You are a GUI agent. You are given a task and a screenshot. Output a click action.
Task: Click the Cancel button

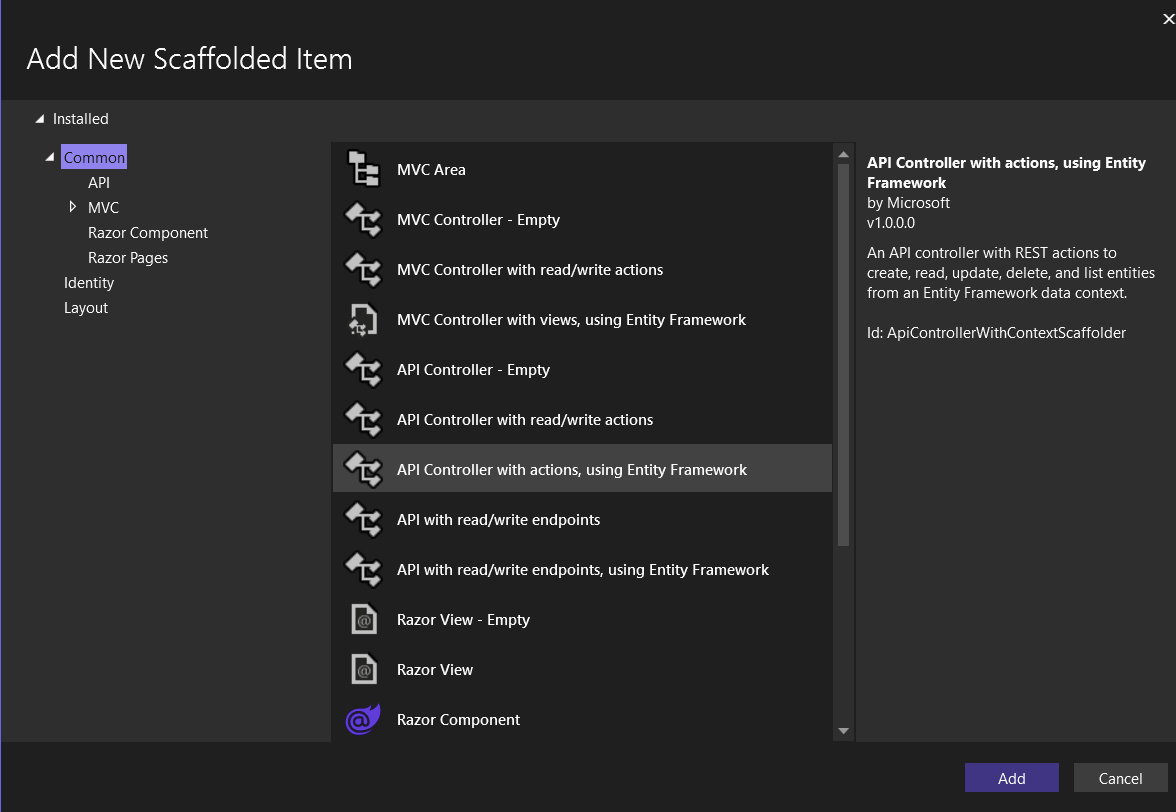pyautogui.click(x=1120, y=777)
